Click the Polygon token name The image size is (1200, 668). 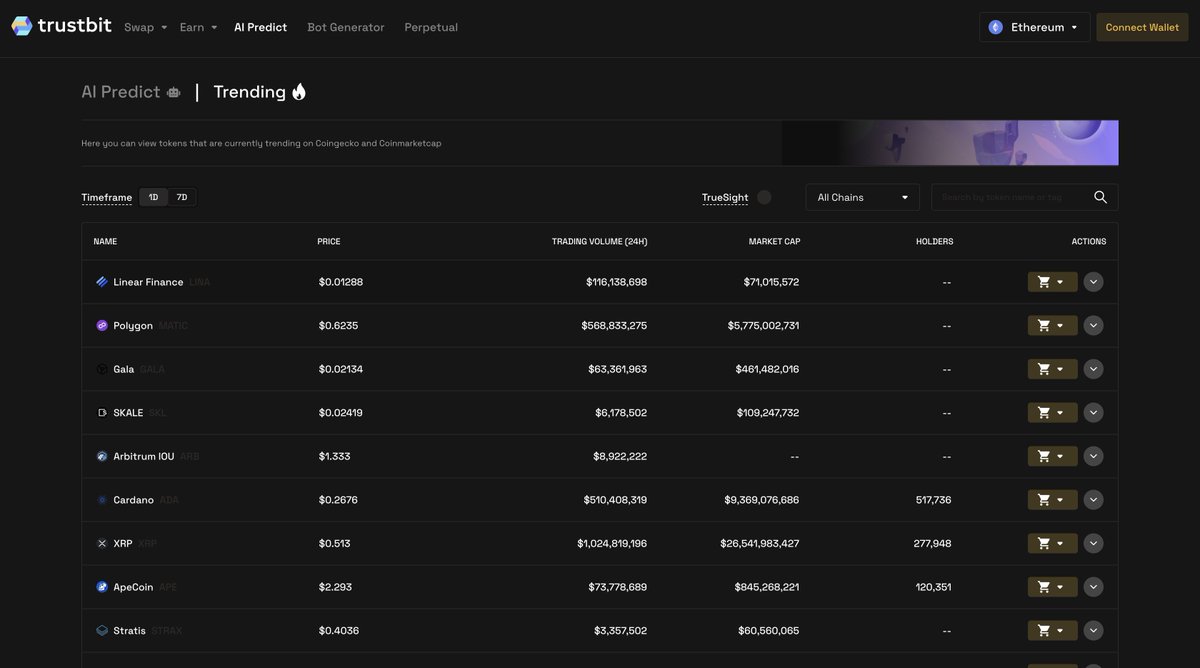point(133,326)
